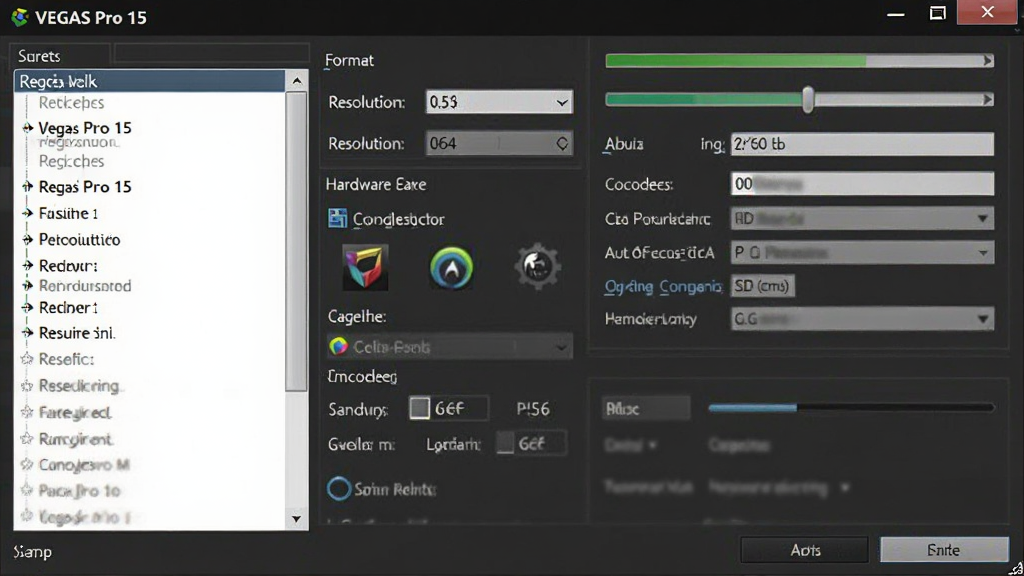
Task: Click the round green arrow hardware icon
Action: (451, 267)
